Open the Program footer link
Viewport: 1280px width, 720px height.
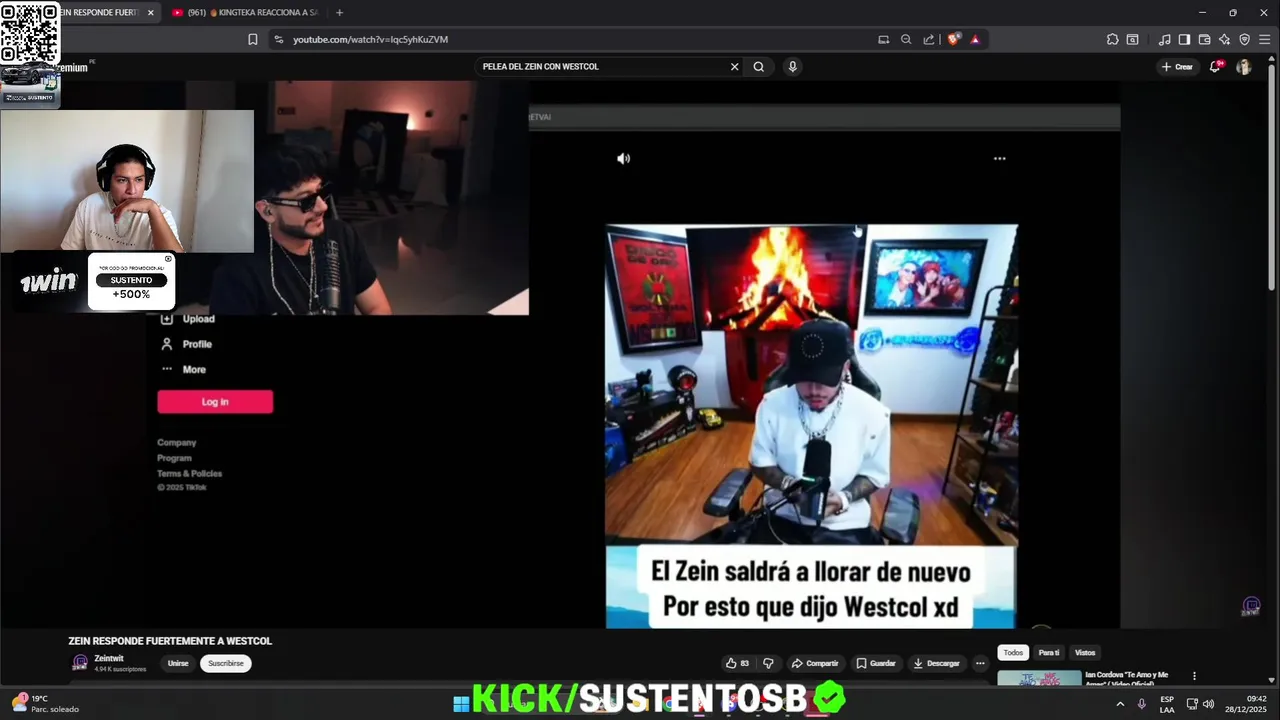coord(174,458)
